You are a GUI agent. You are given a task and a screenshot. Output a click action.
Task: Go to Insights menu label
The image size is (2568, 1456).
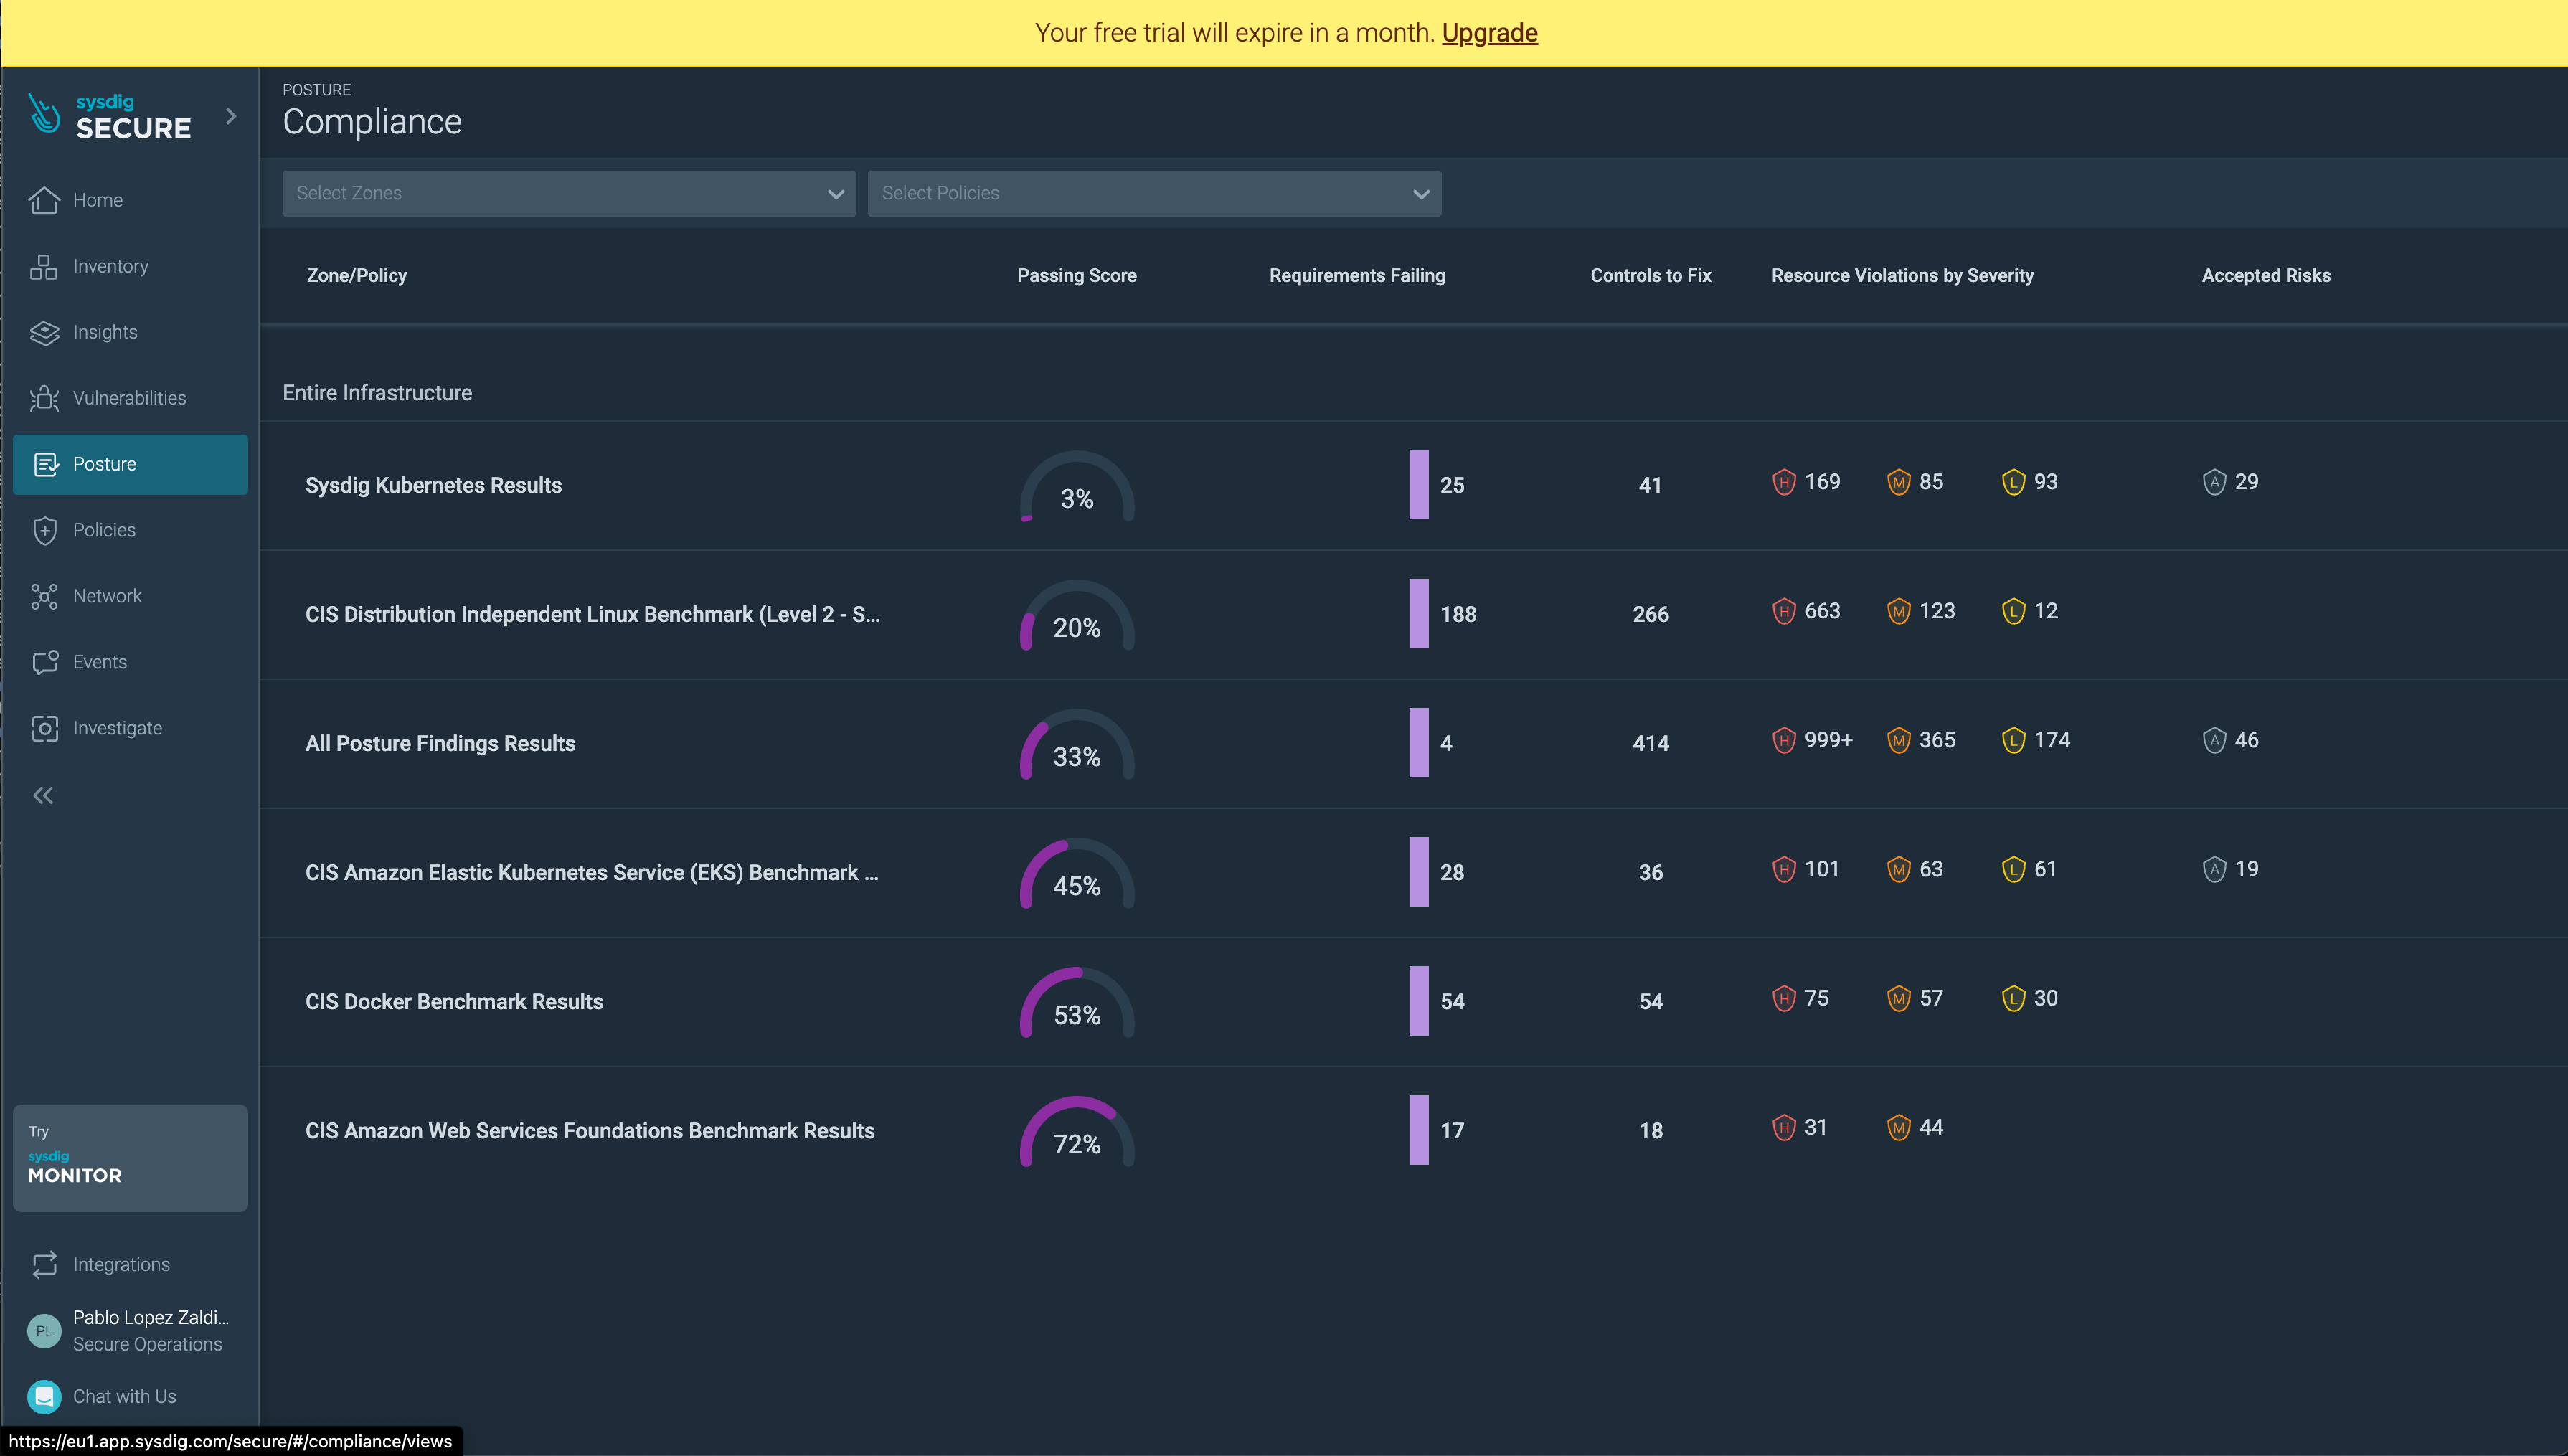tap(105, 332)
